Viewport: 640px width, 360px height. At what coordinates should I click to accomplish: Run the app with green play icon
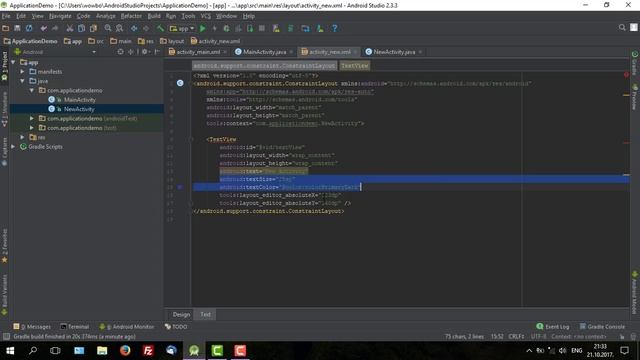point(202,28)
